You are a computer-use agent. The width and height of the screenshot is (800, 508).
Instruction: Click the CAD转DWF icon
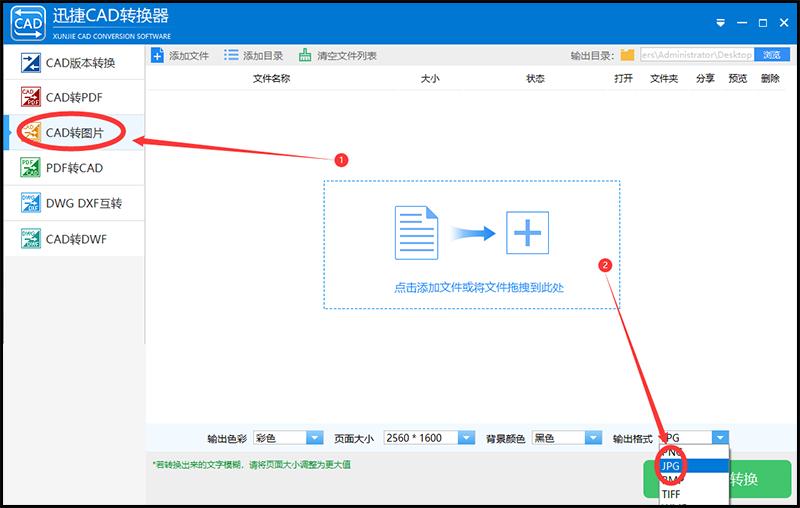click(x=31, y=239)
